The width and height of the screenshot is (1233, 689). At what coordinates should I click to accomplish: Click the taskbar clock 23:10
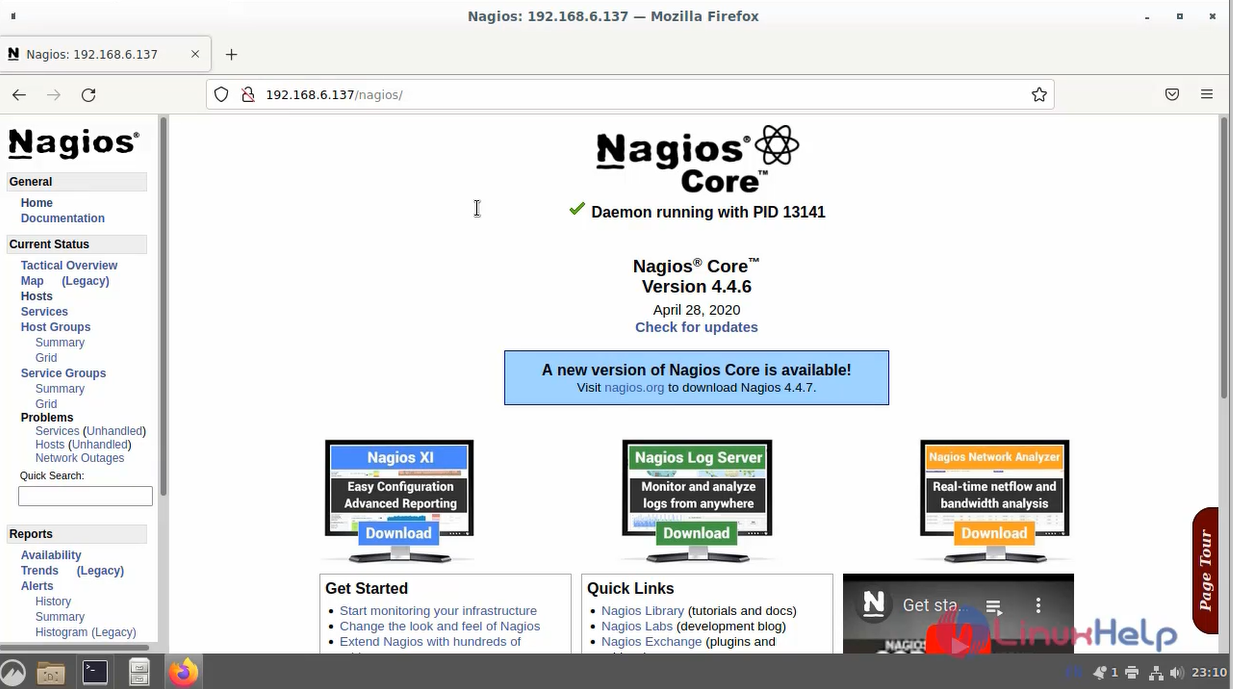coord(1209,673)
